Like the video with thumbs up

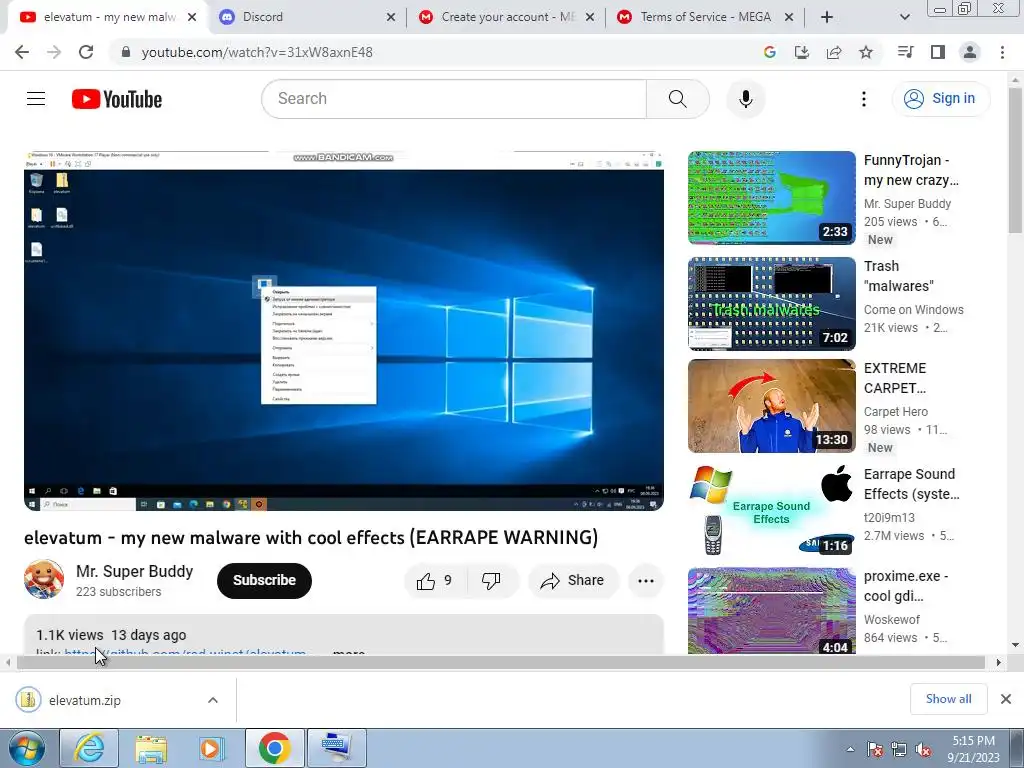point(436,581)
